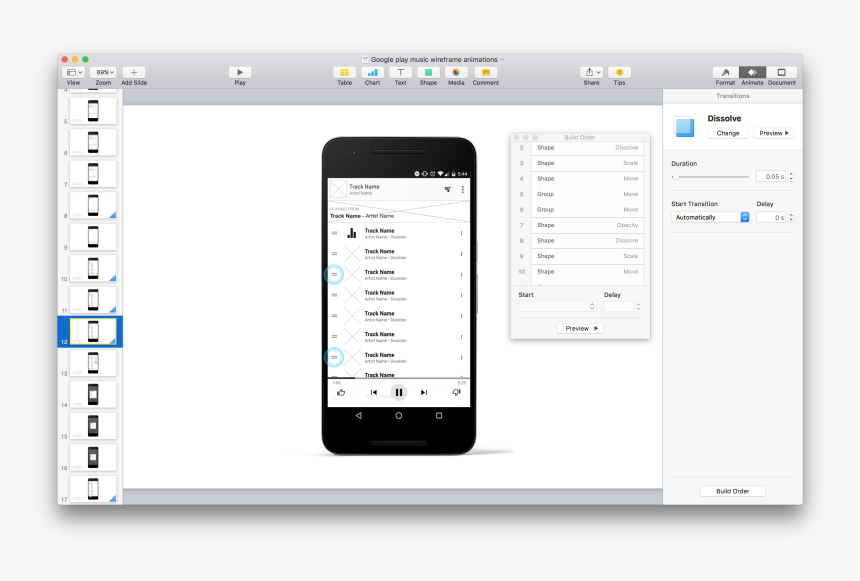
Task: Open the Build Order Start dropdown
Action: (557, 307)
